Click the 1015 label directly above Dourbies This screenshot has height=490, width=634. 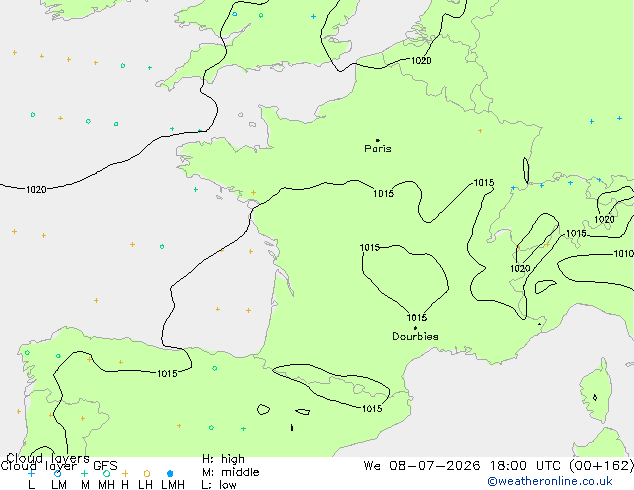417,317
